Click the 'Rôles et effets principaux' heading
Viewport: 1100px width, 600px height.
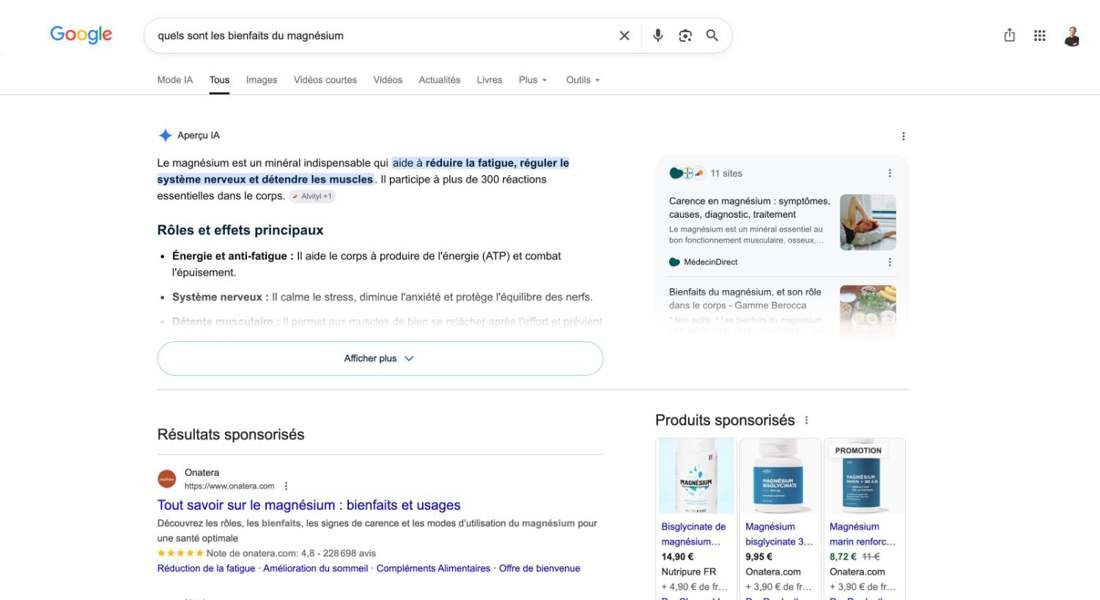[x=240, y=230]
